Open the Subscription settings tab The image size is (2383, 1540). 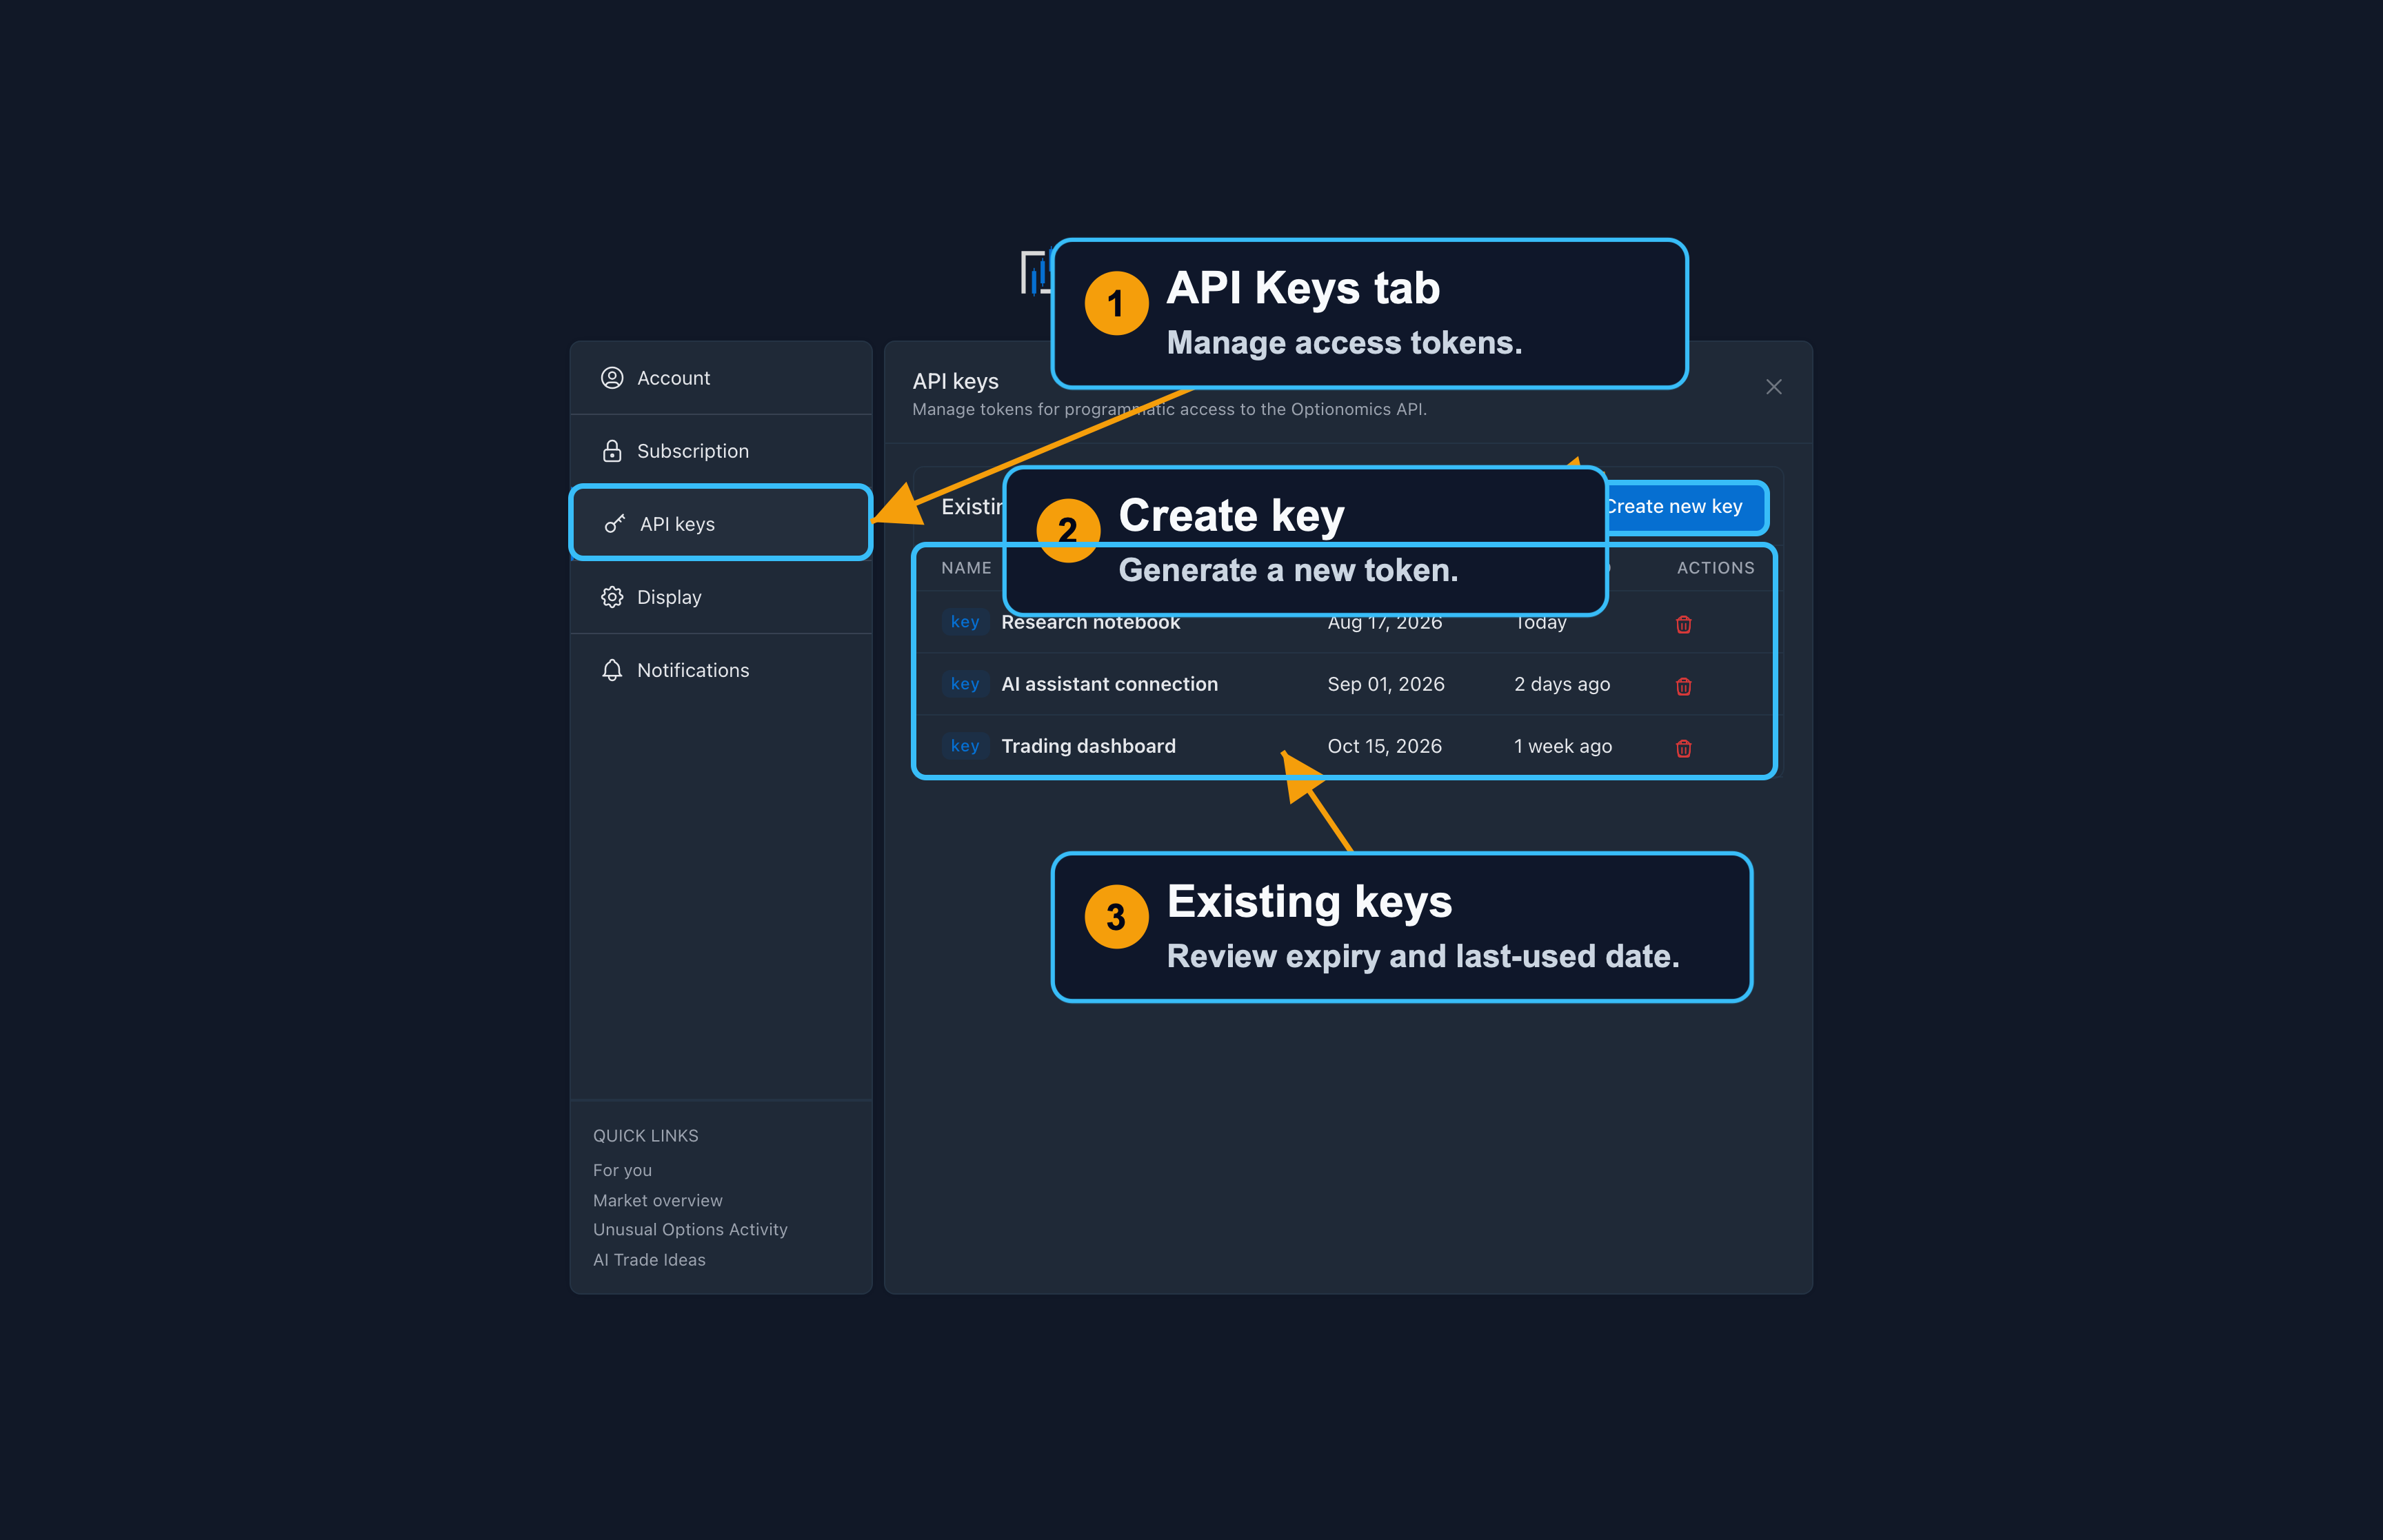click(x=720, y=451)
